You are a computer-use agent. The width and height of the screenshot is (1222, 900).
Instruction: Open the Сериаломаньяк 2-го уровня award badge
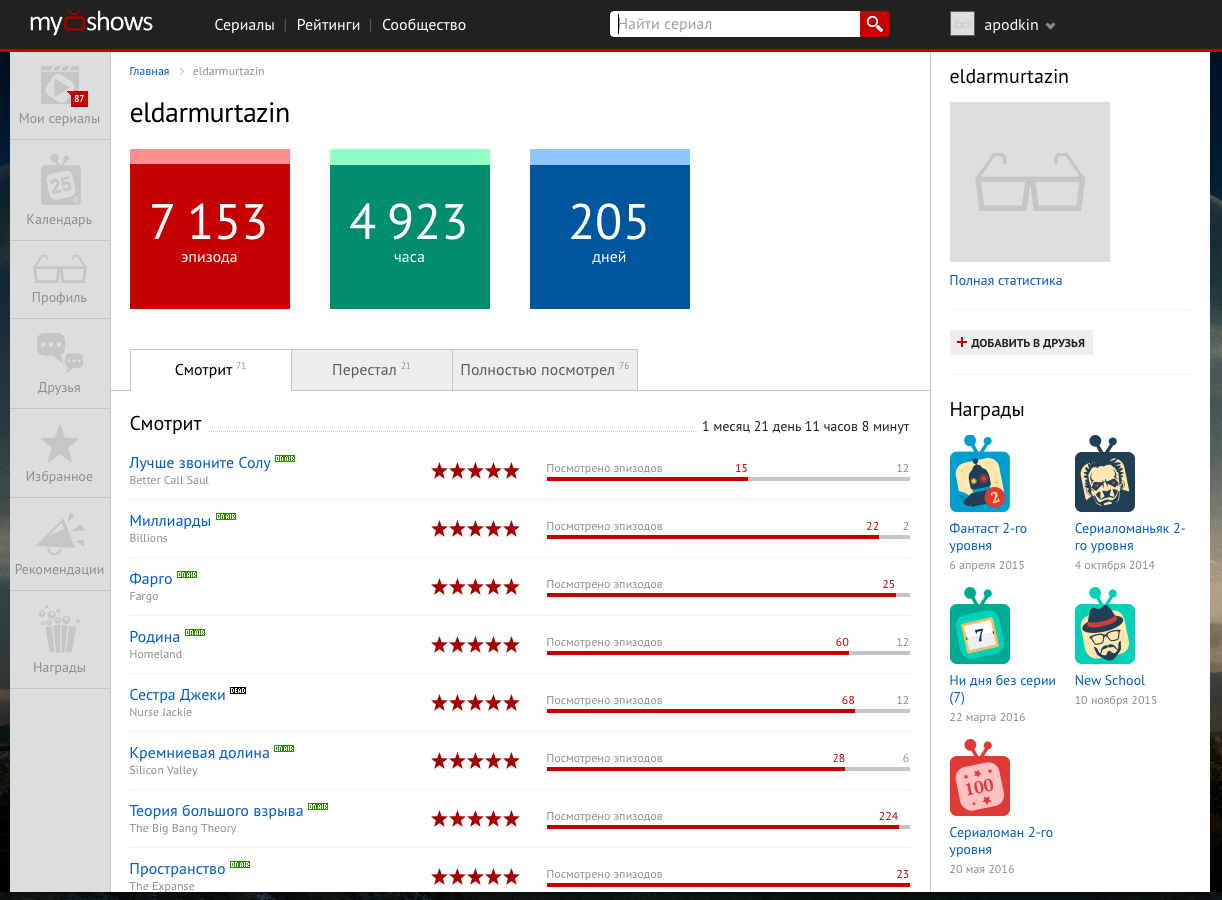click(1105, 476)
